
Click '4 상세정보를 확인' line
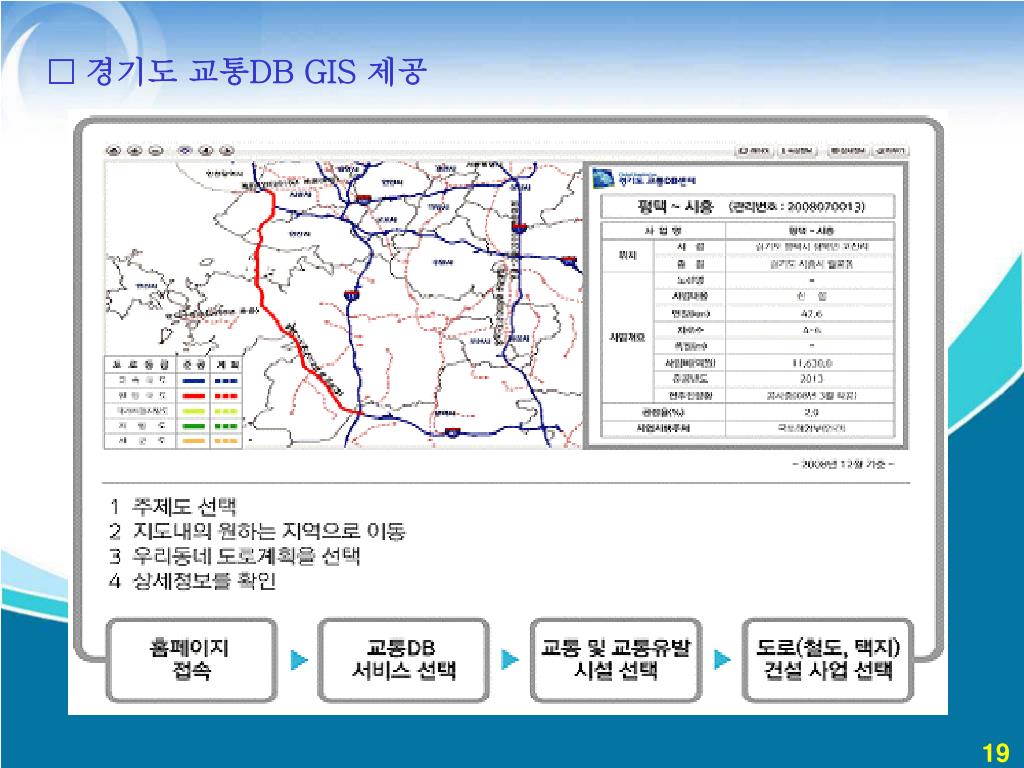pos(193,581)
